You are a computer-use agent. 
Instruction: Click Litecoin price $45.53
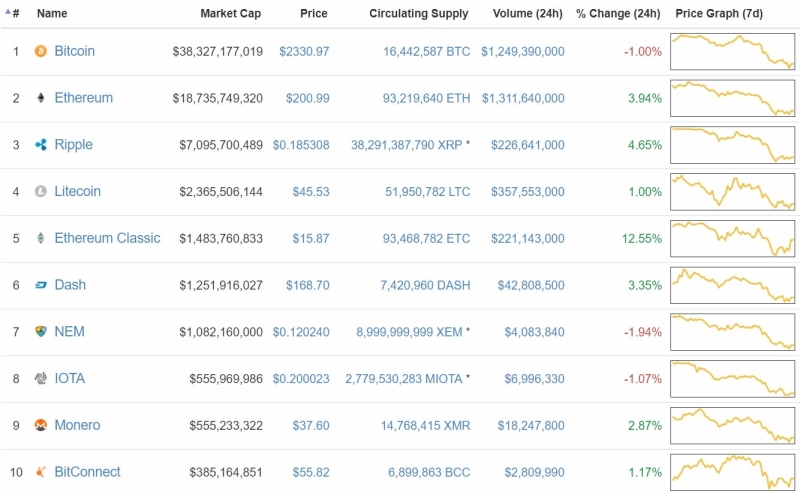point(311,192)
